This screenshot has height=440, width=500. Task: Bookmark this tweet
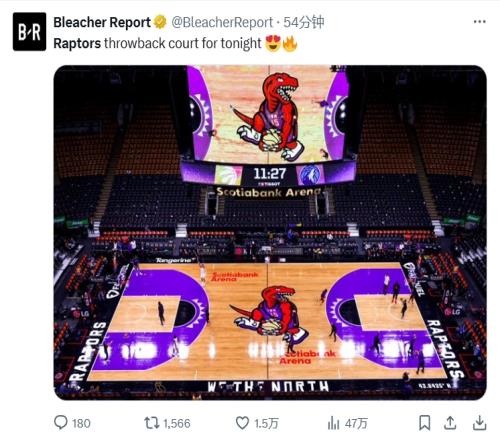tap(424, 423)
